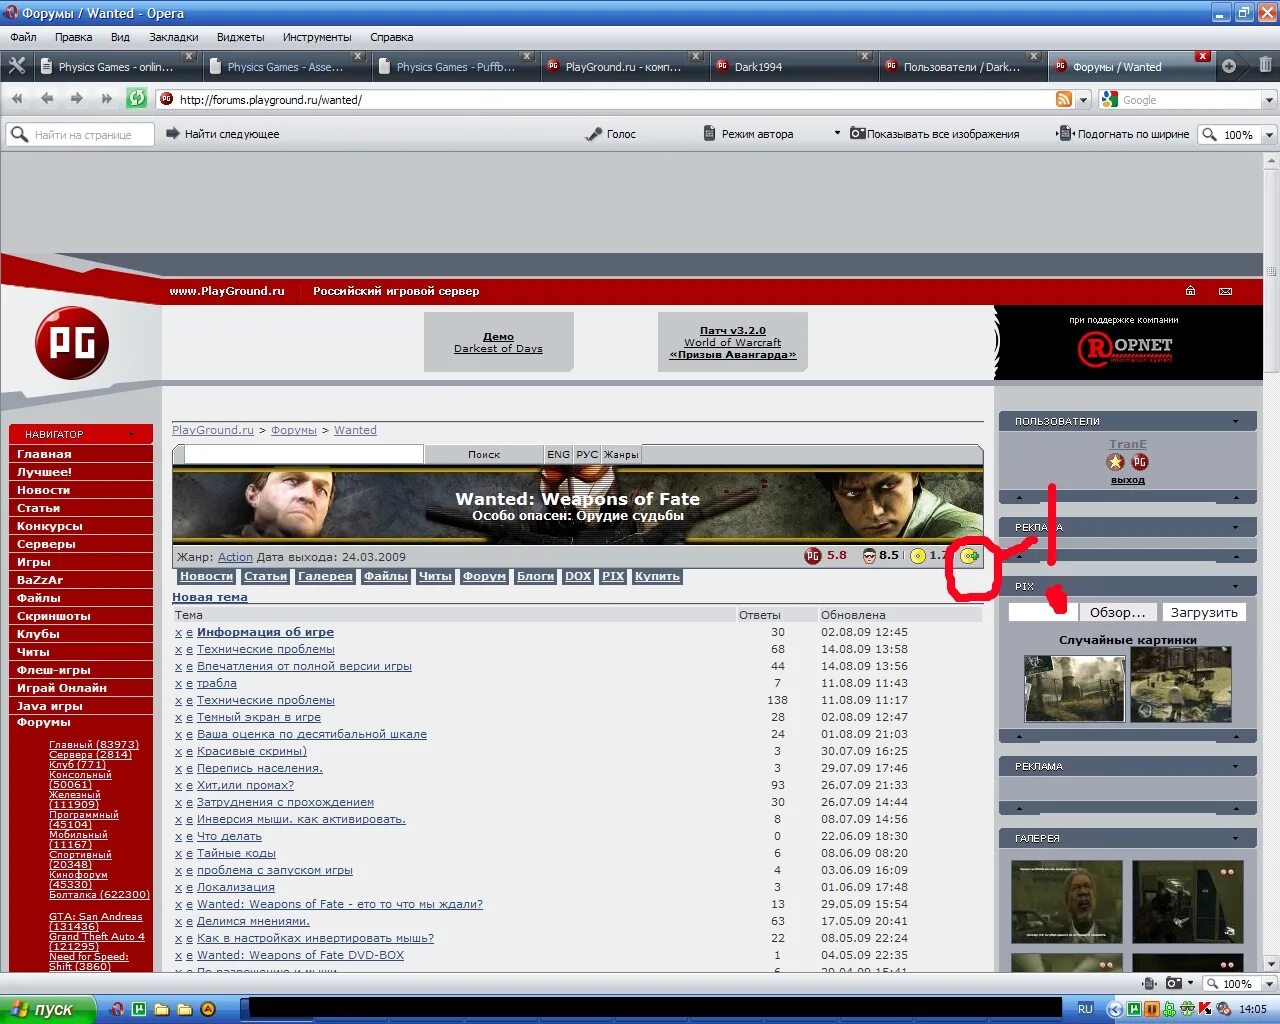Click the Найти на странице search field
The width and height of the screenshot is (1280, 1024).
coord(81,134)
